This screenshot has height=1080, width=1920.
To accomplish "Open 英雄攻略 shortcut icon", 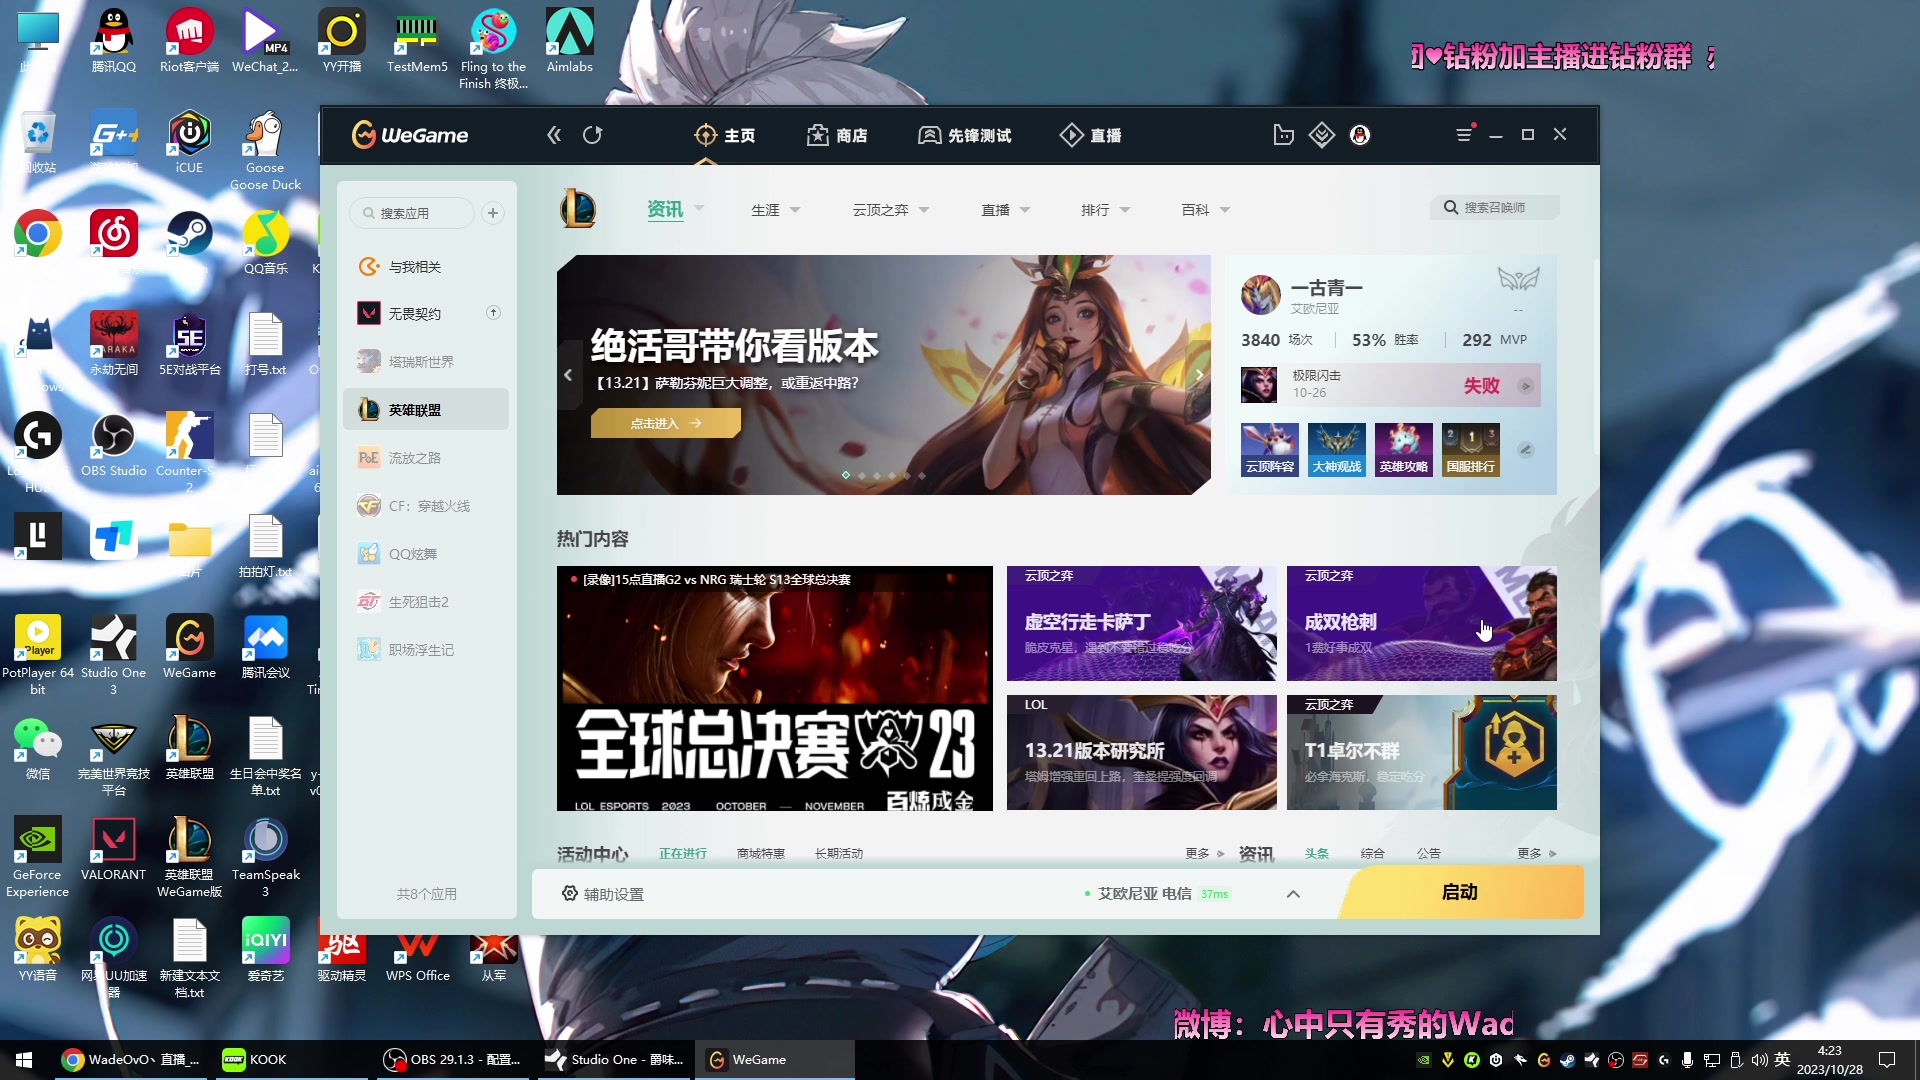I will point(1404,449).
